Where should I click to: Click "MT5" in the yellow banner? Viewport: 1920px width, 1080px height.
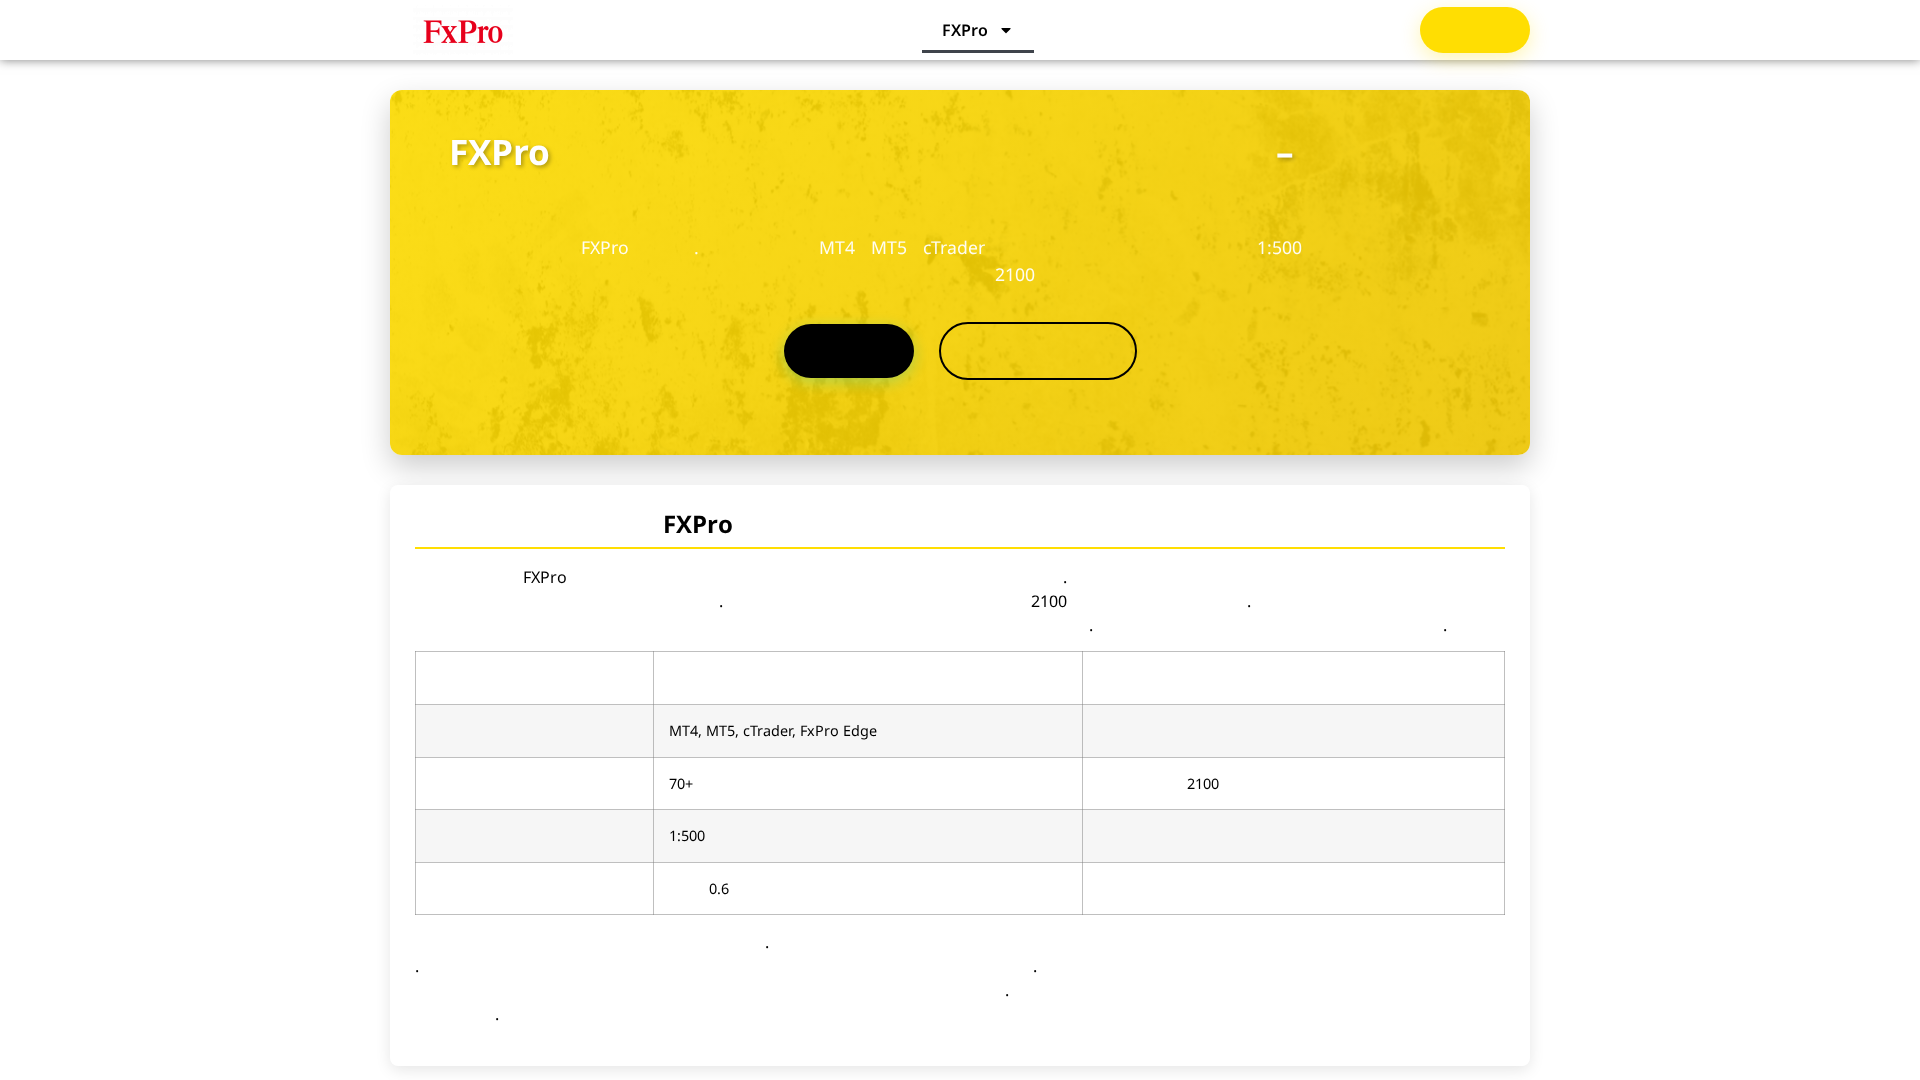pyautogui.click(x=888, y=248)
